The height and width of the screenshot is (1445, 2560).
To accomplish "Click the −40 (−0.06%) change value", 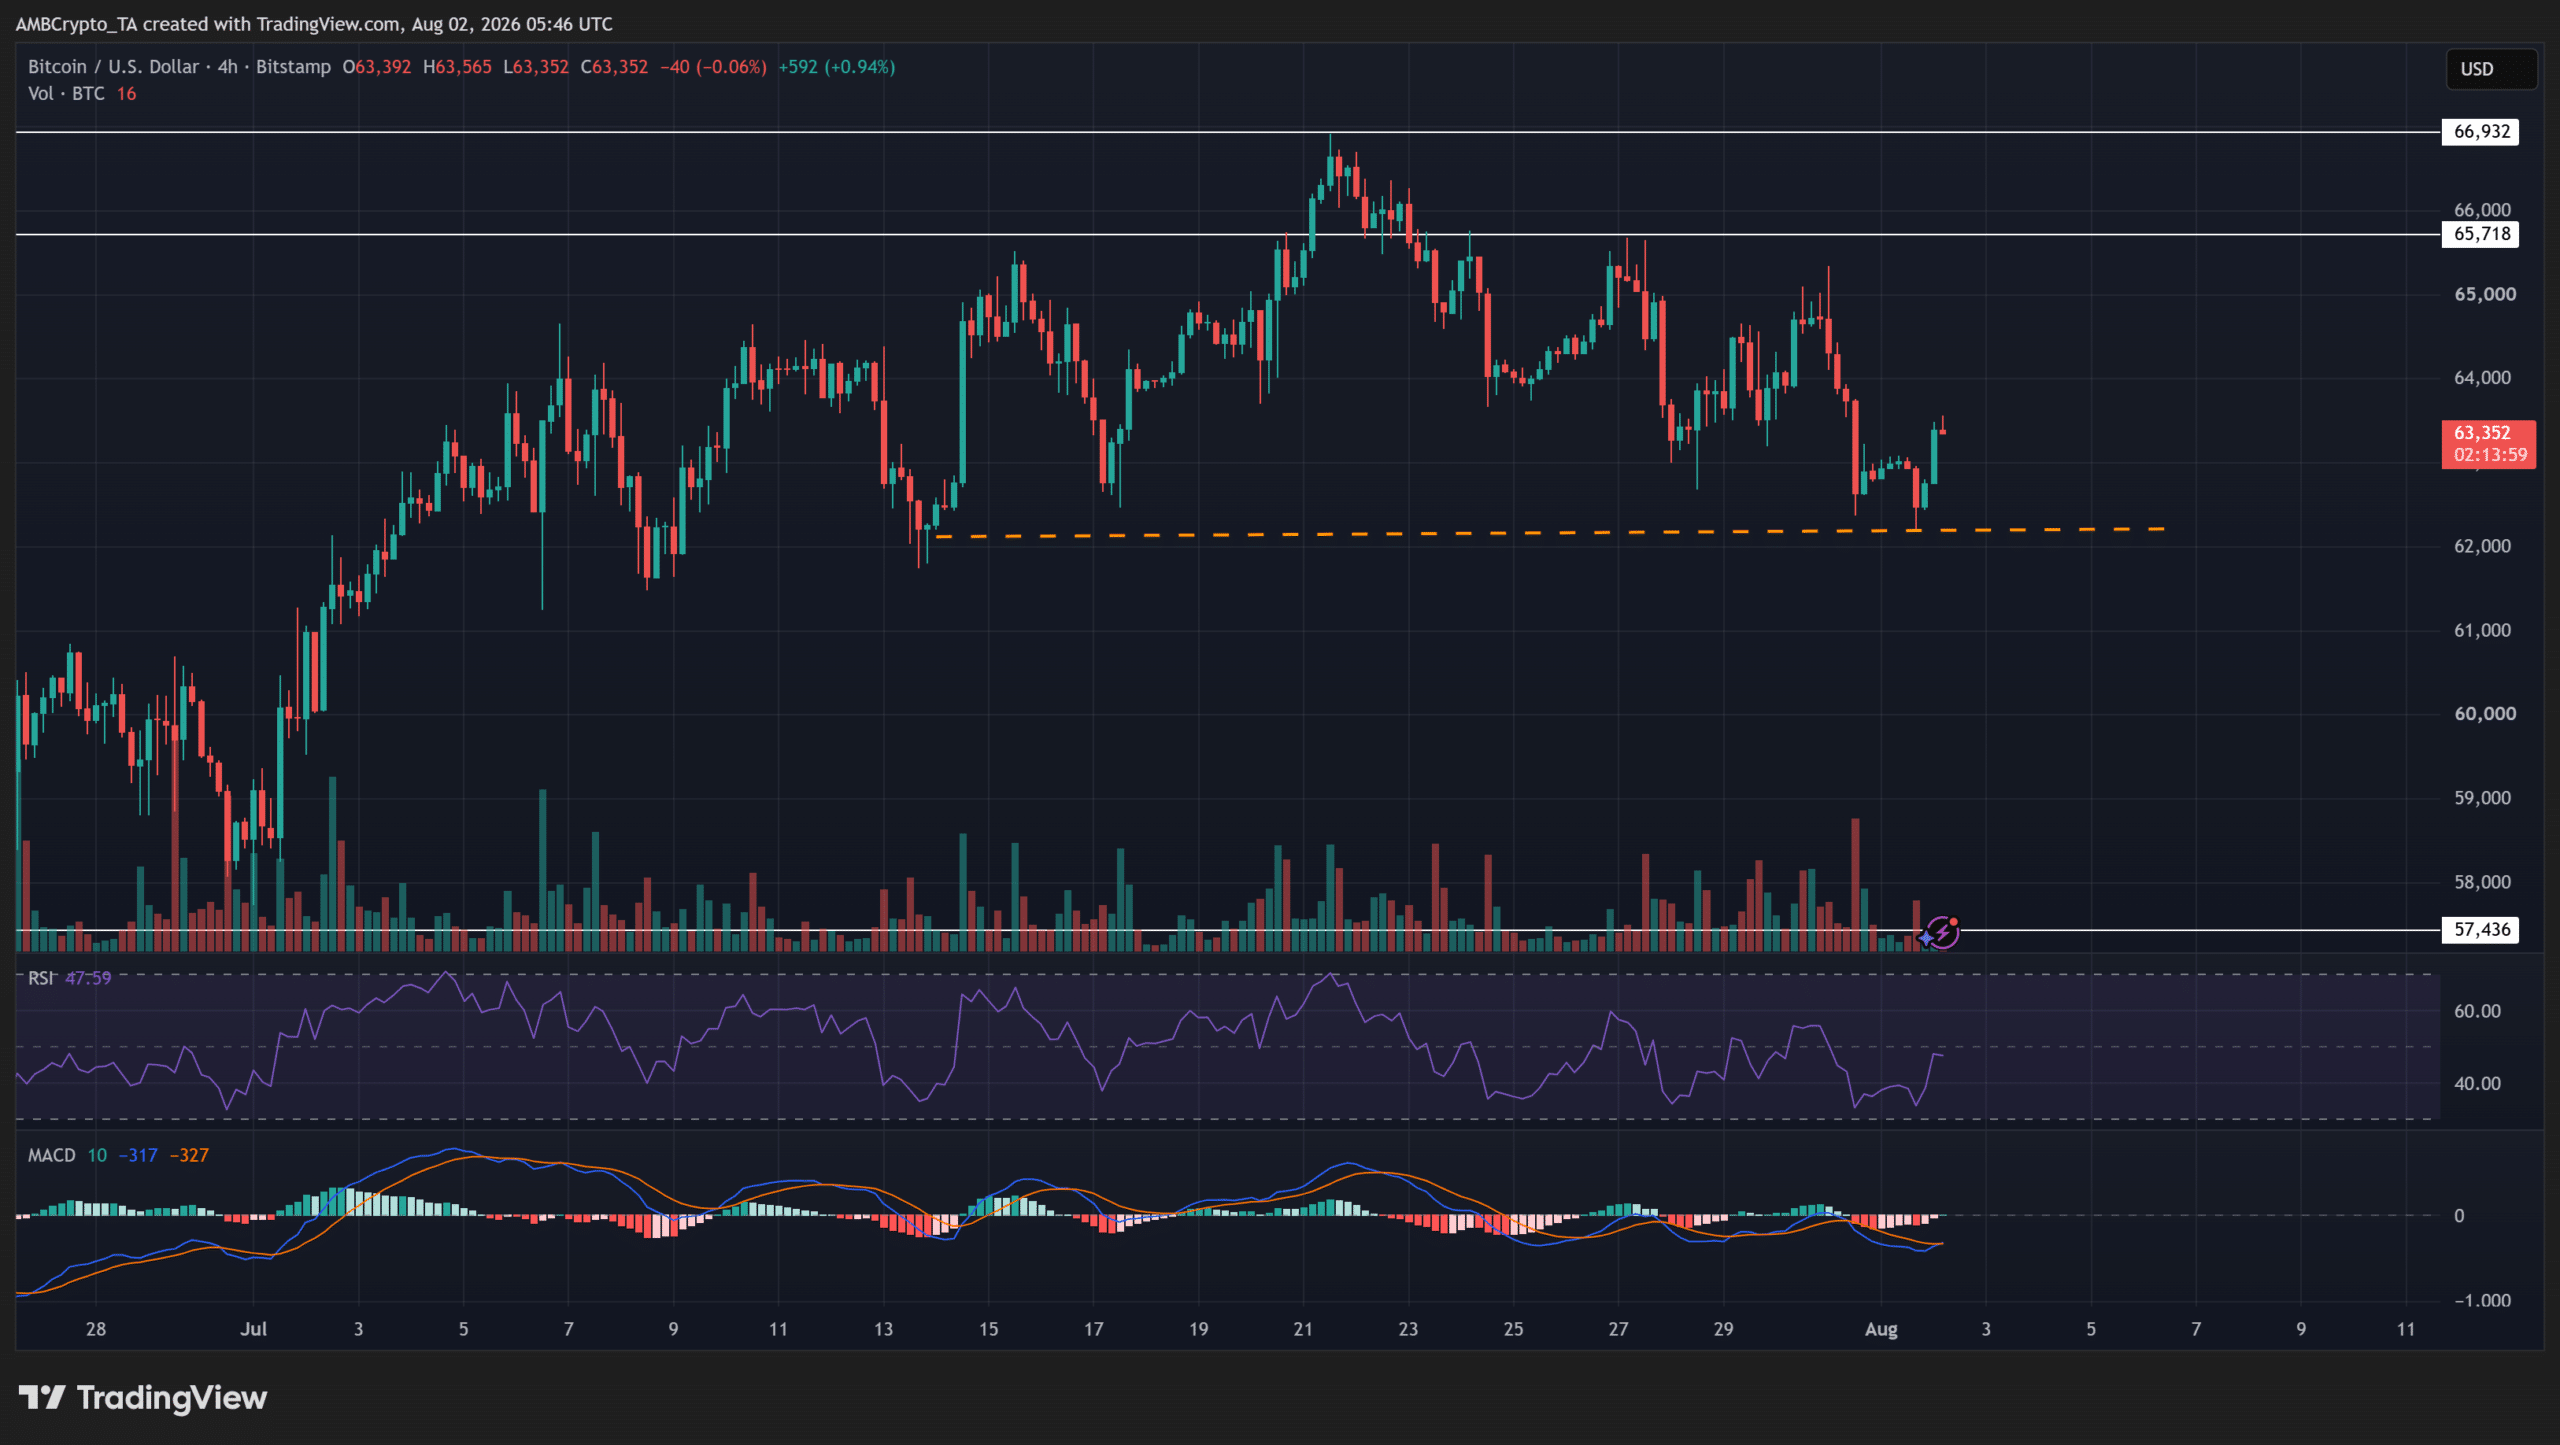I will click(713, 67).
